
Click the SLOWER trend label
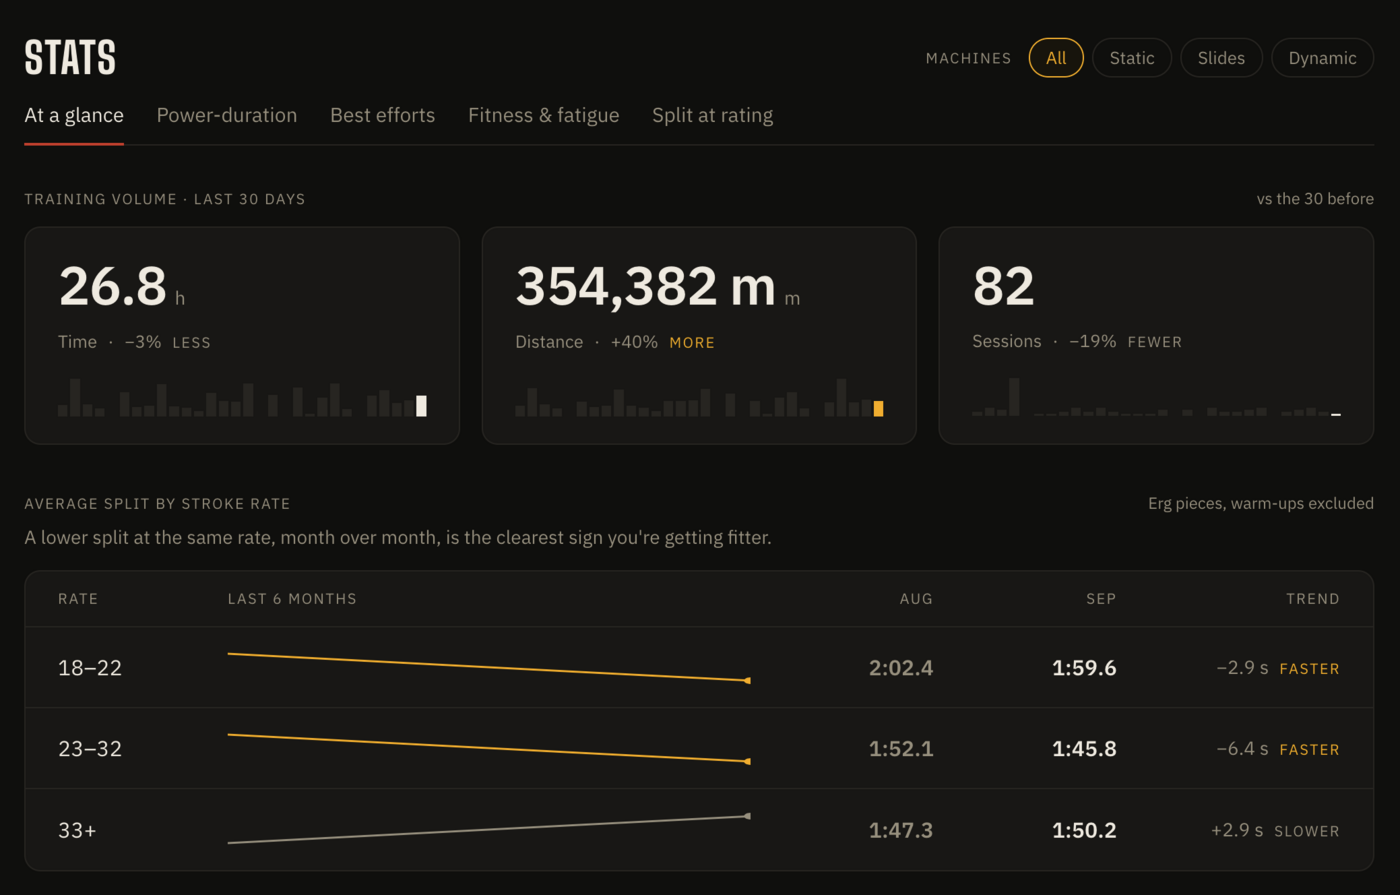1307,831
